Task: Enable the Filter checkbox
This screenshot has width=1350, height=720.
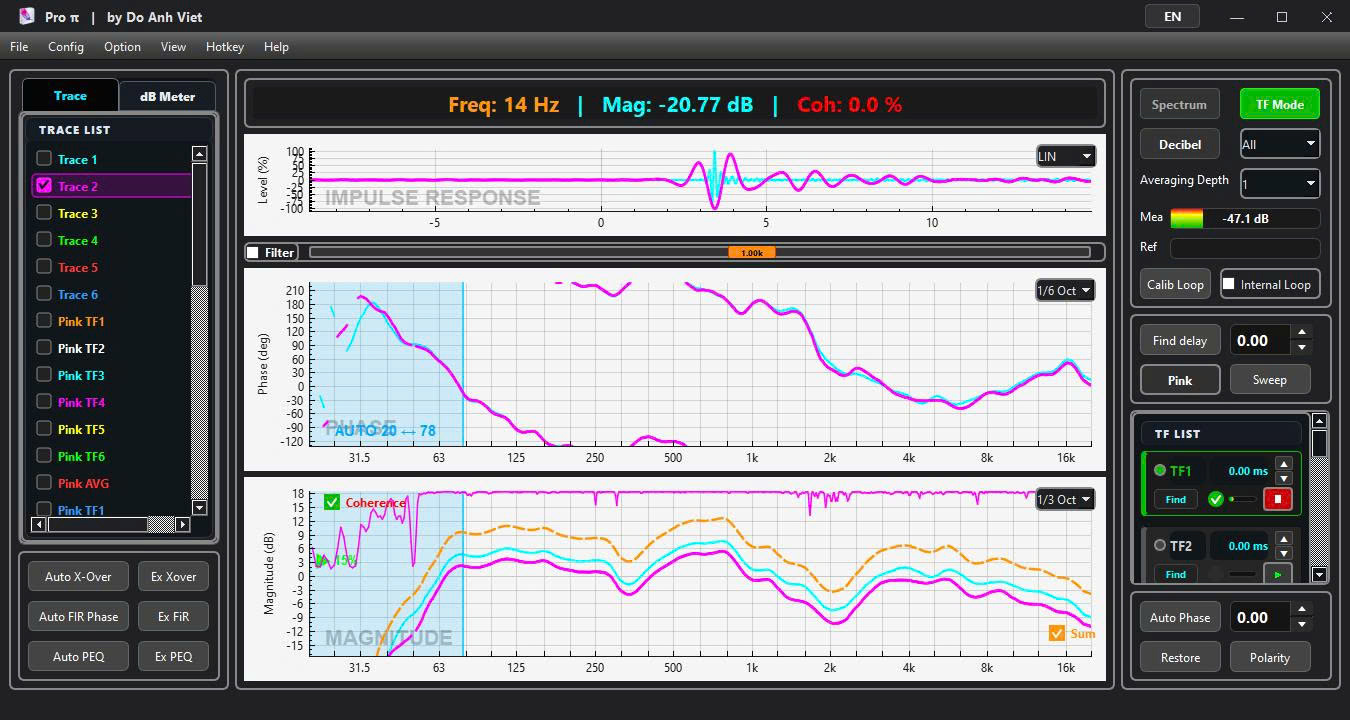Action: click(253, 252)
